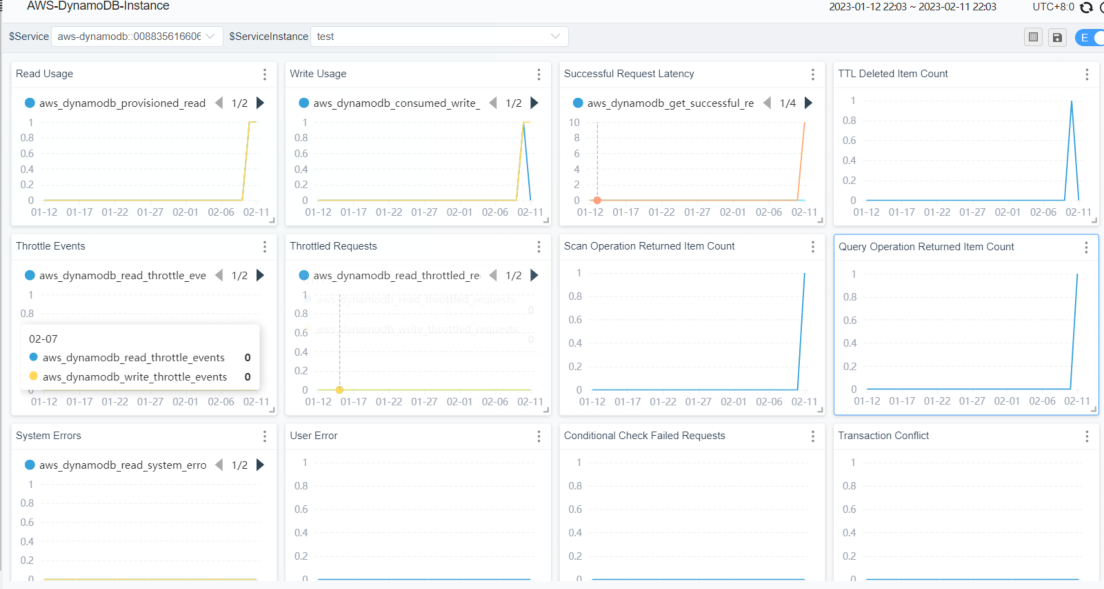Expand the $Service dropdown
Viewport: 1104px width, 589px height.
[137, 37]
